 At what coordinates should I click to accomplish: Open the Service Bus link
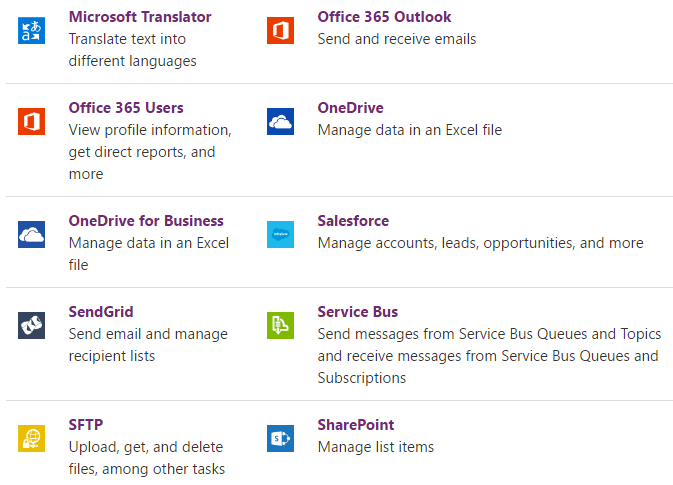356,312
